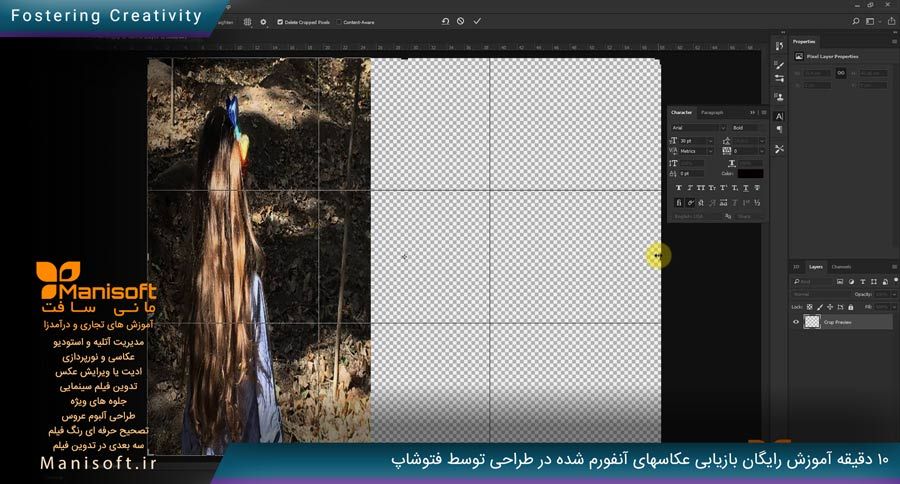This screenshot has height=484, width=900.
Task: Open the Metrics kerning dropdown
Action: pos(710,152)
